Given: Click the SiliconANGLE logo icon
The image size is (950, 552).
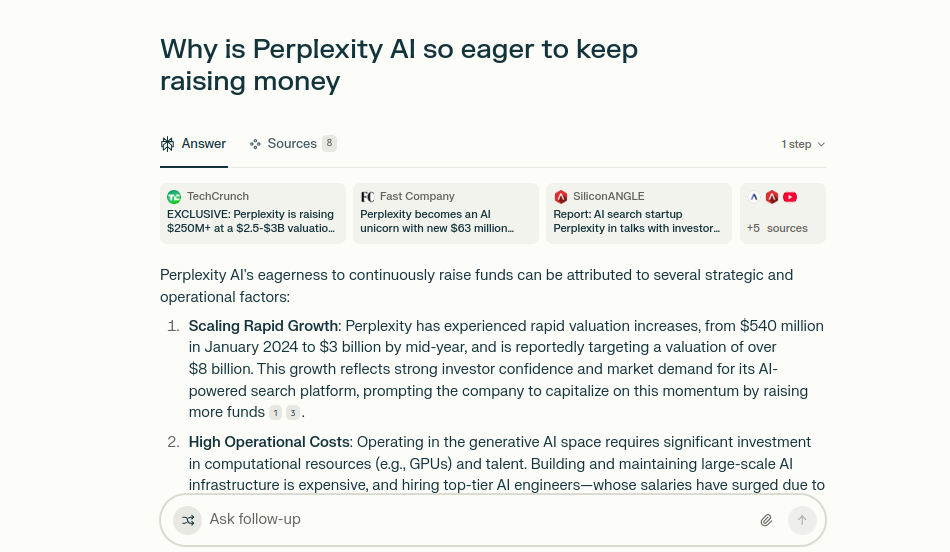Looking at the screenshot, I should point(560,196).
